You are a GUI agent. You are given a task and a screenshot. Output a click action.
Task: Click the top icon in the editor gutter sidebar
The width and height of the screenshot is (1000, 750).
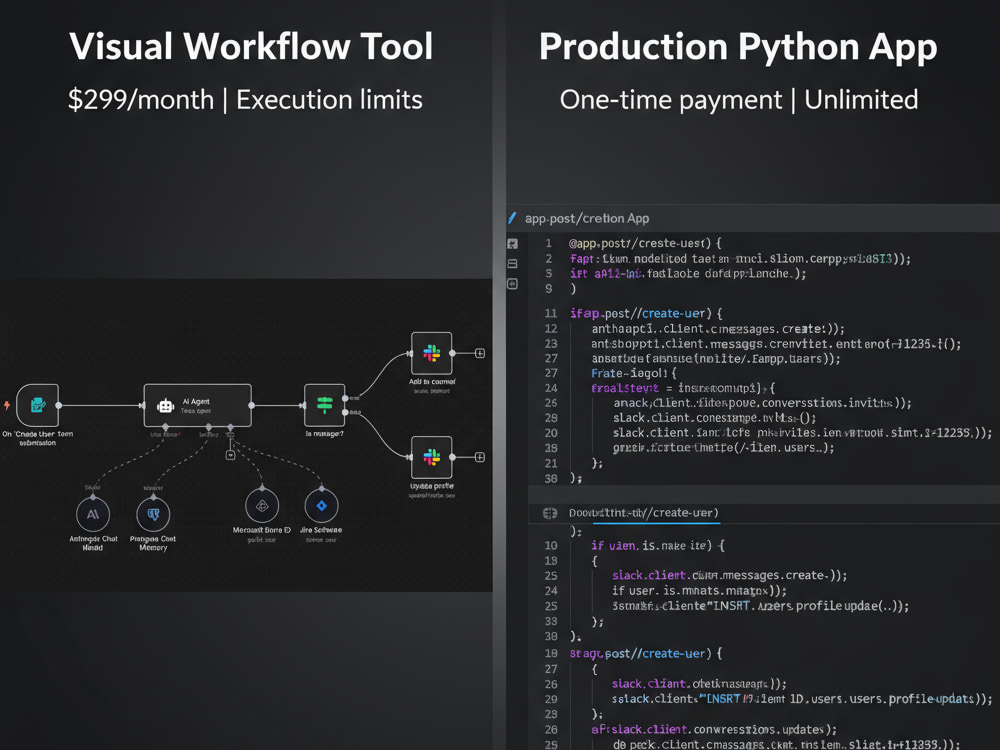tap(512, 244)
